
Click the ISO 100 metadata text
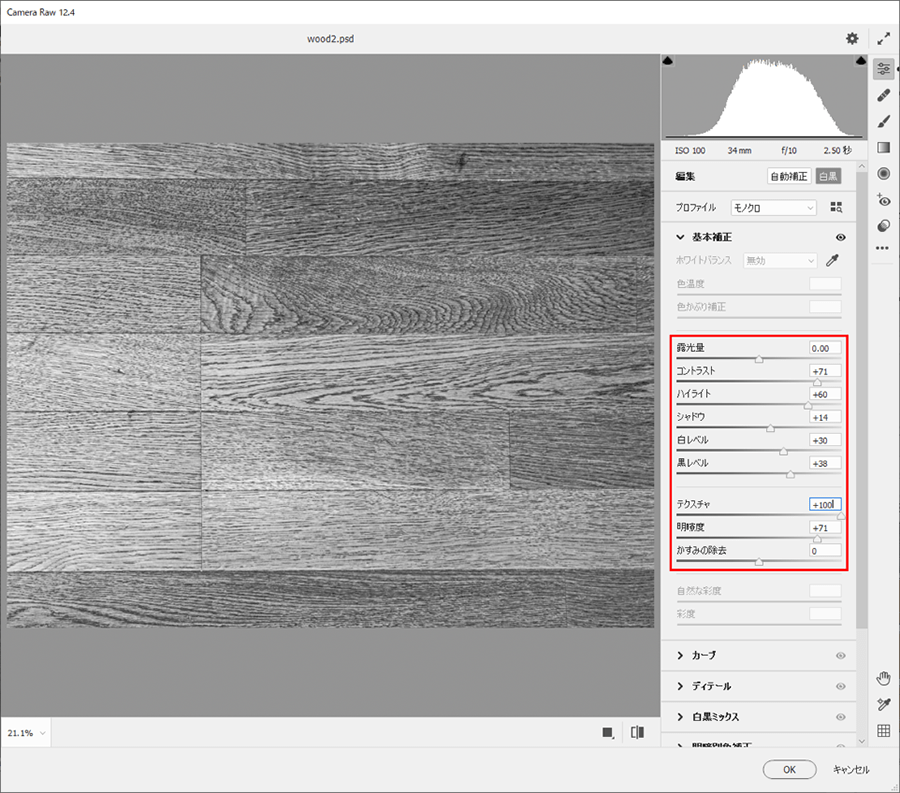690,150
